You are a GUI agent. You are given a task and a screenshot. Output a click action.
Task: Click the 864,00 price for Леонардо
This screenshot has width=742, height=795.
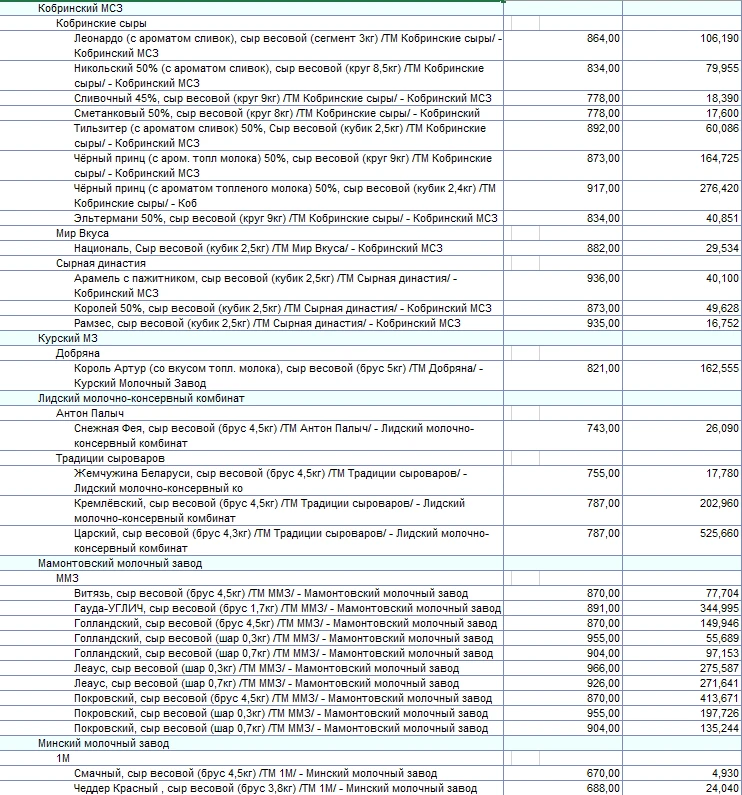tap(603, 38)
